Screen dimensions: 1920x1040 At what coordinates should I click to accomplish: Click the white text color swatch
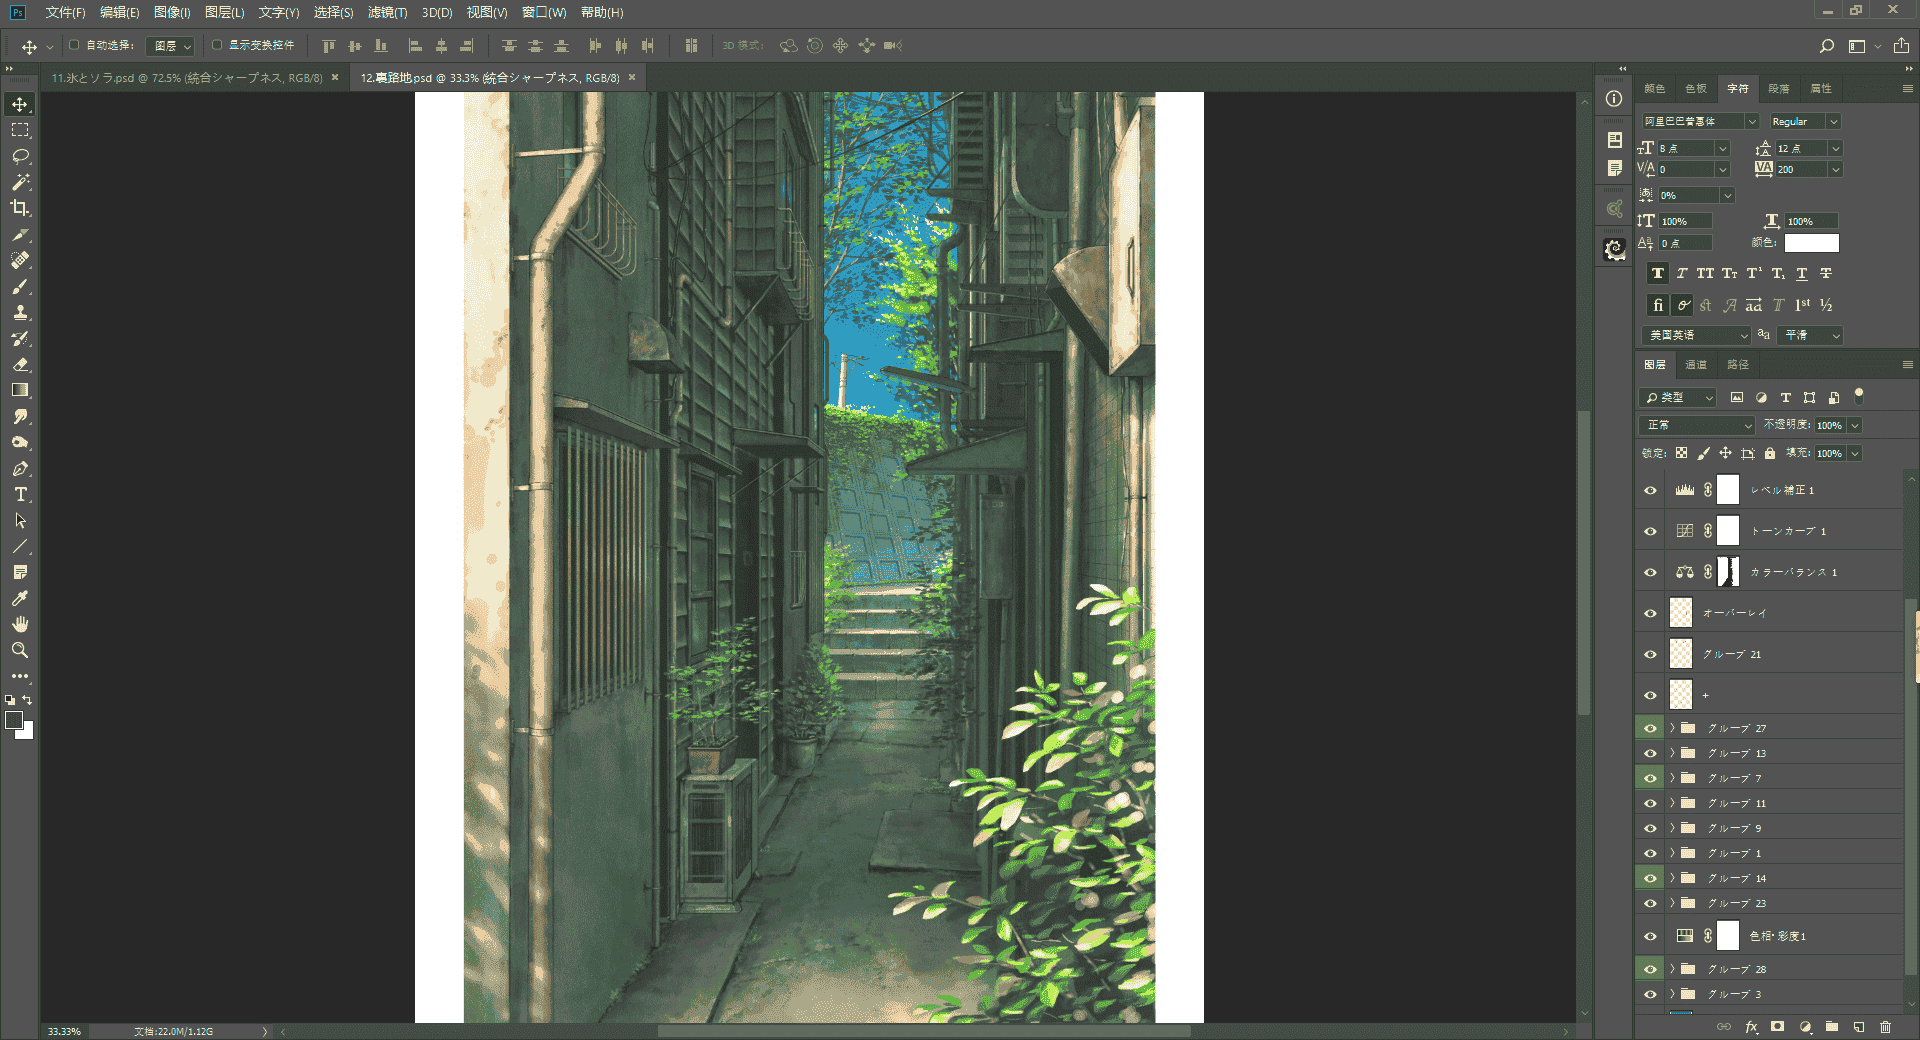click(x=1811, y=243)
